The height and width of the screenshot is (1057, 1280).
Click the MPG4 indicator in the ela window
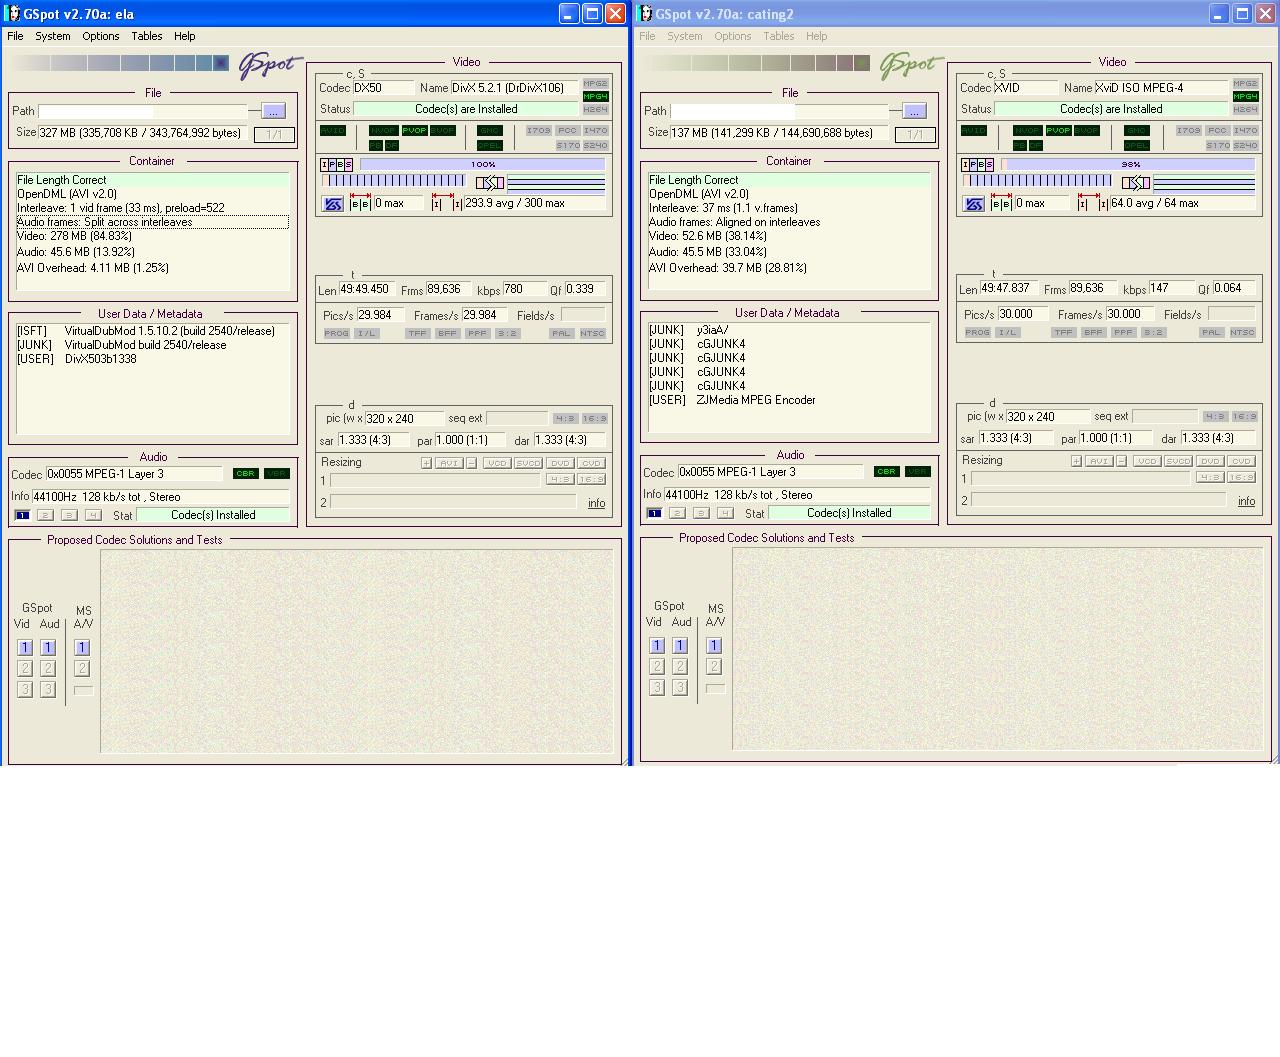(x=595, y=97)
